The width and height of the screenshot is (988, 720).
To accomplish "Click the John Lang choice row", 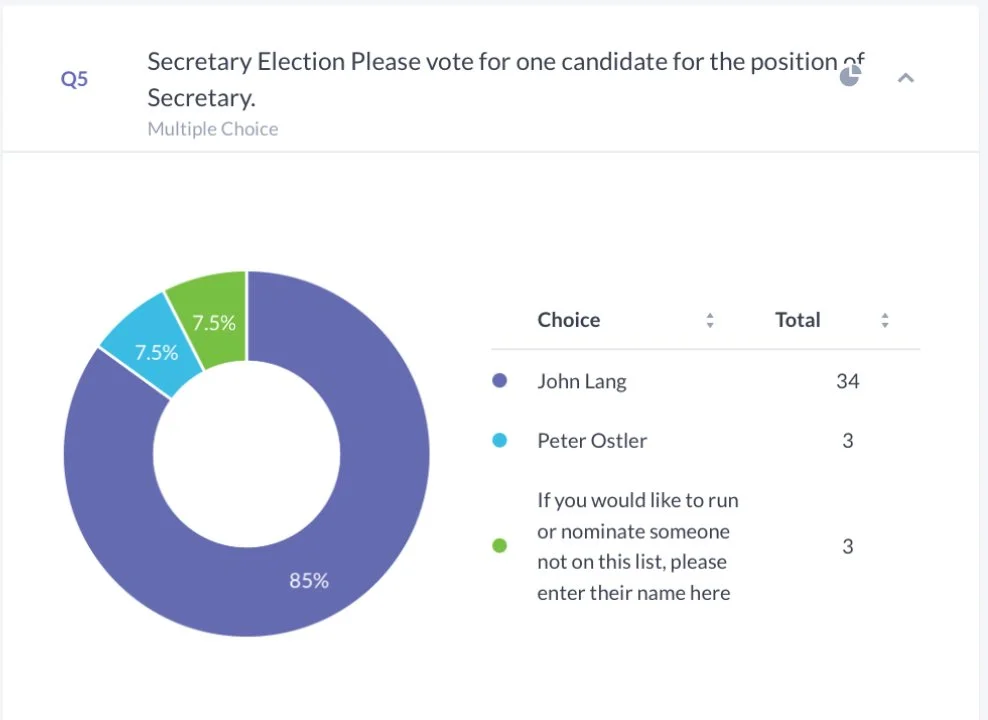I will (582, 381).
